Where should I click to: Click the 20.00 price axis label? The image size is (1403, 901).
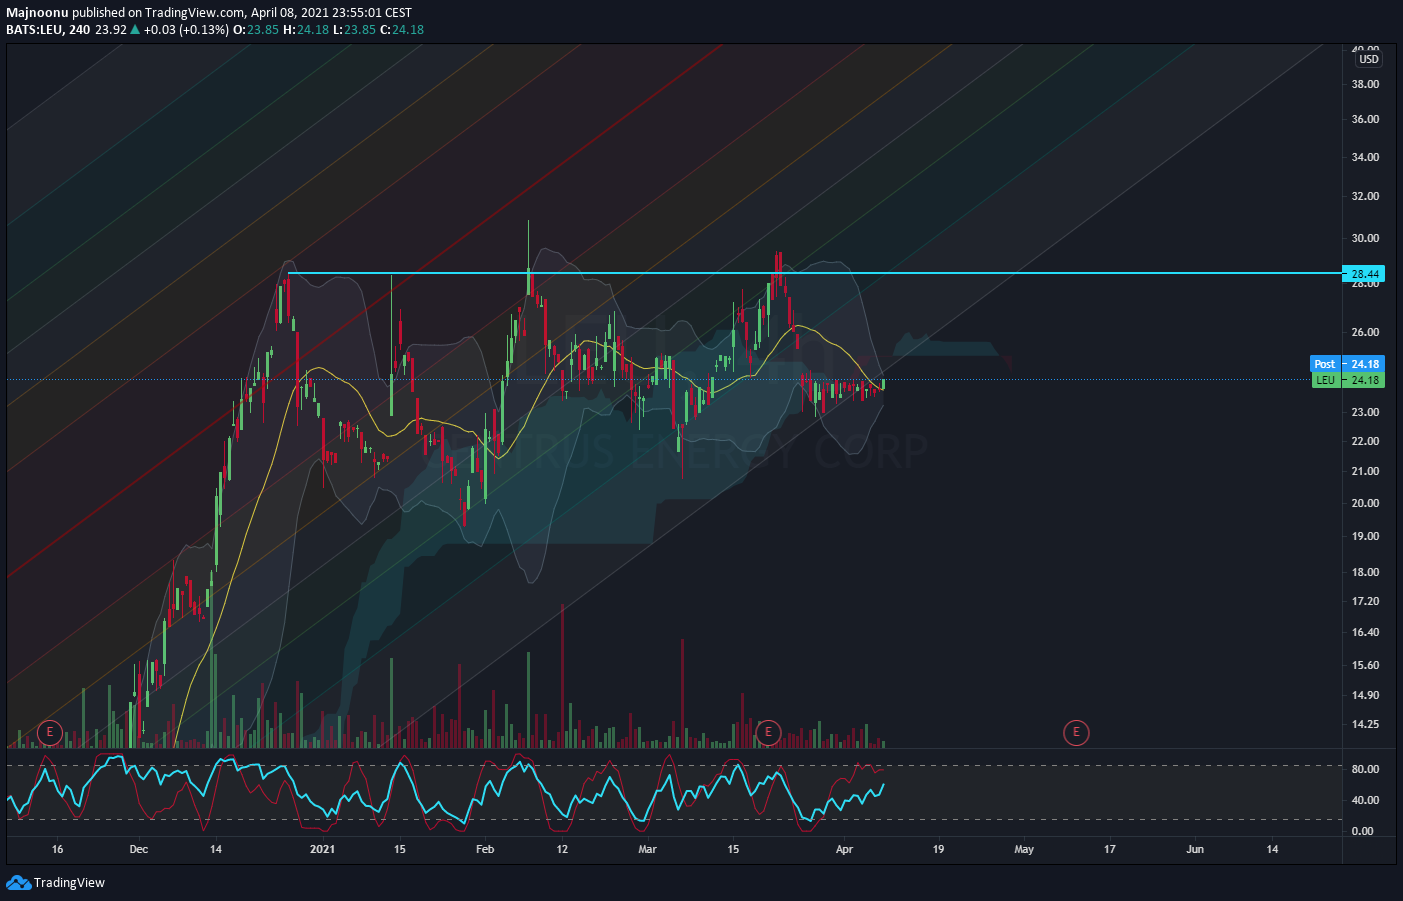(1365, 503)
